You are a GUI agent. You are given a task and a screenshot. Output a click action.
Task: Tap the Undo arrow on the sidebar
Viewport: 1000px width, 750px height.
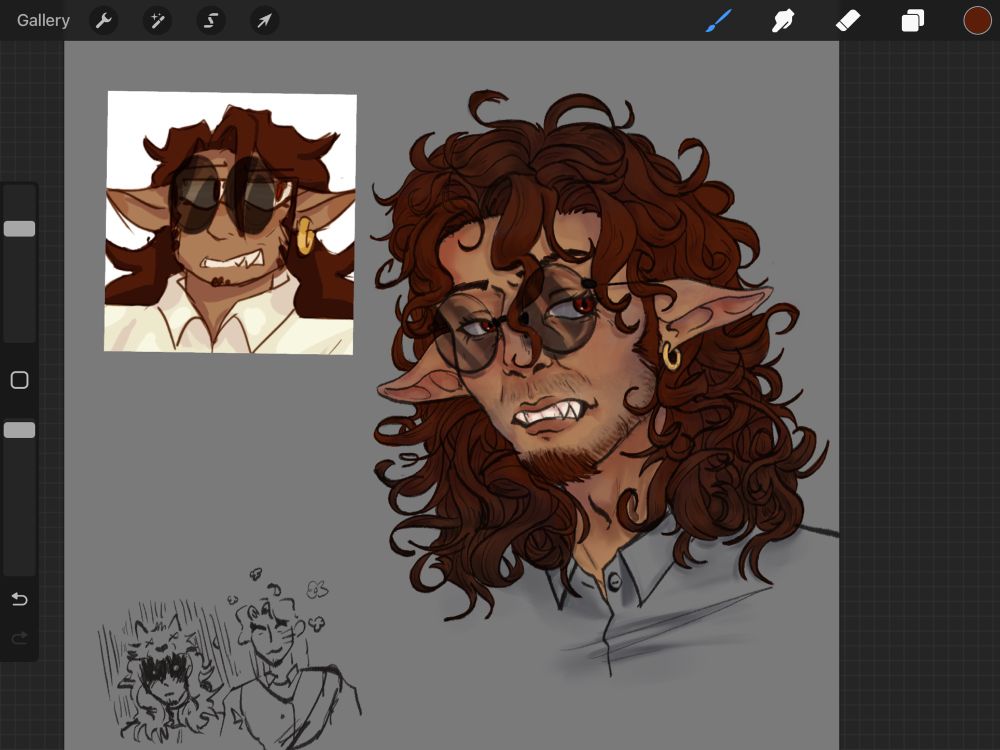coord(18,599)
